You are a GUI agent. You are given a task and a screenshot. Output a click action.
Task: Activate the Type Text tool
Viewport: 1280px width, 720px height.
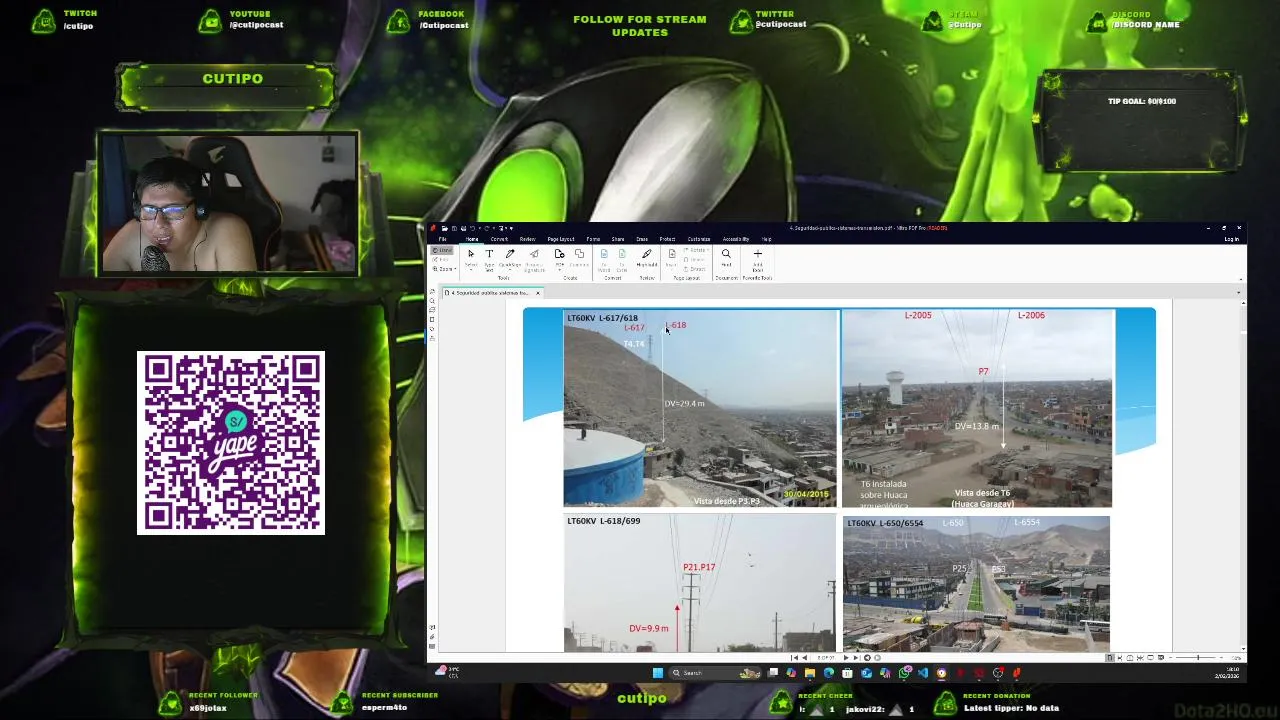click(489, 258)
